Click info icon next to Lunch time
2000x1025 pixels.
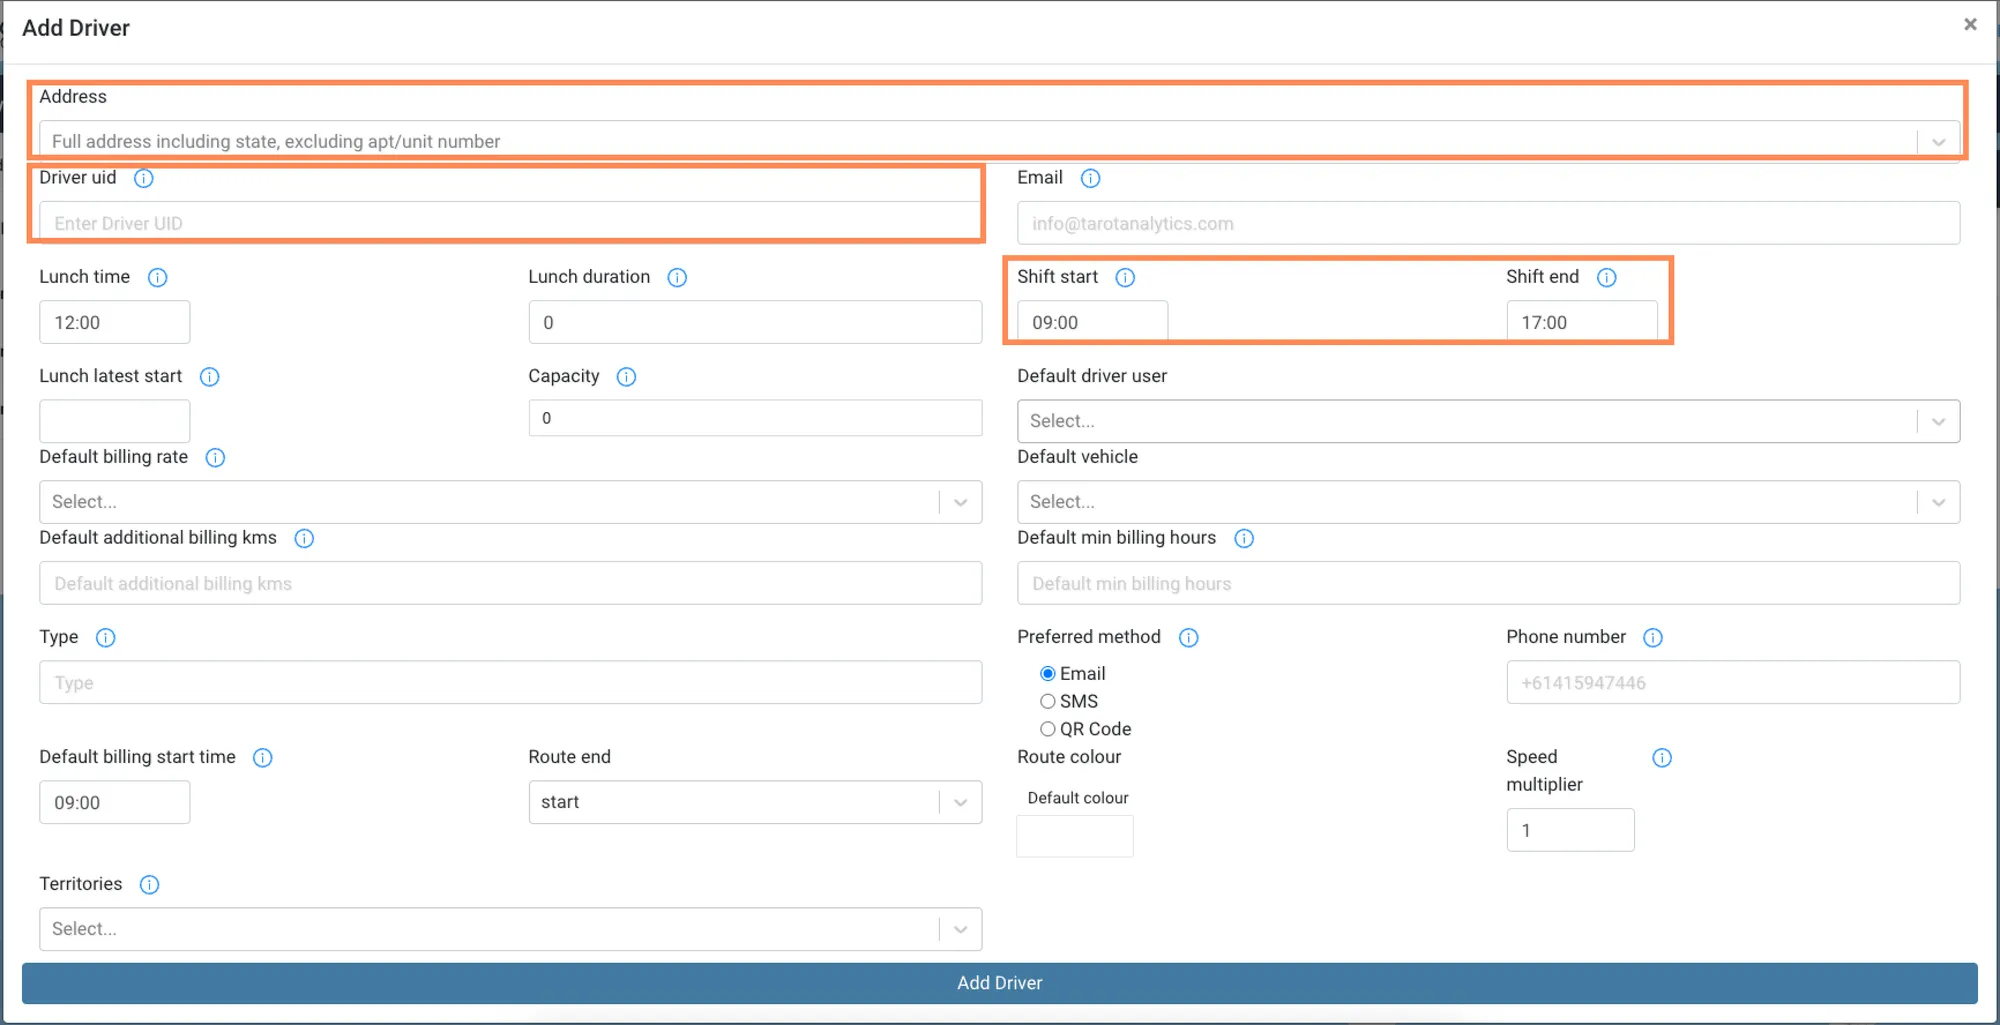(x=158, y=277)
